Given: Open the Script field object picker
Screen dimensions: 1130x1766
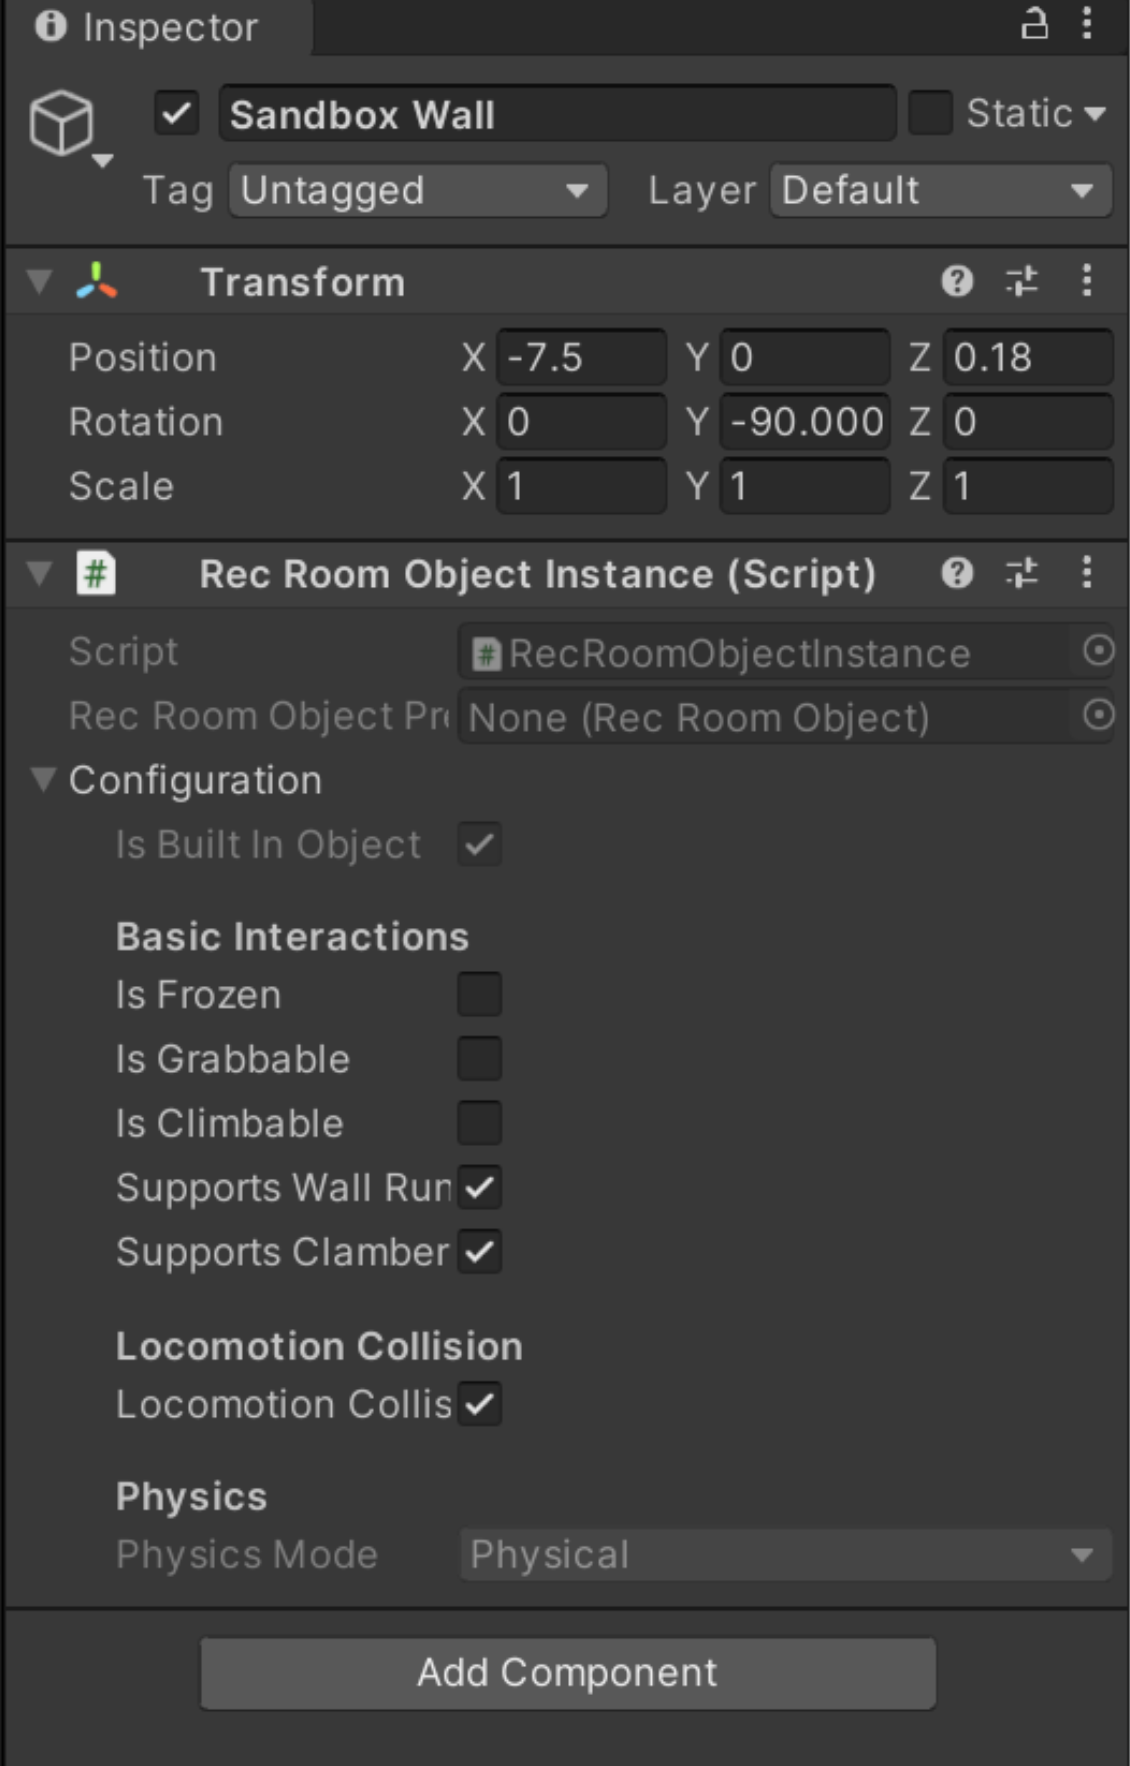Looking at the screenshot, I should coord(1099,651).
